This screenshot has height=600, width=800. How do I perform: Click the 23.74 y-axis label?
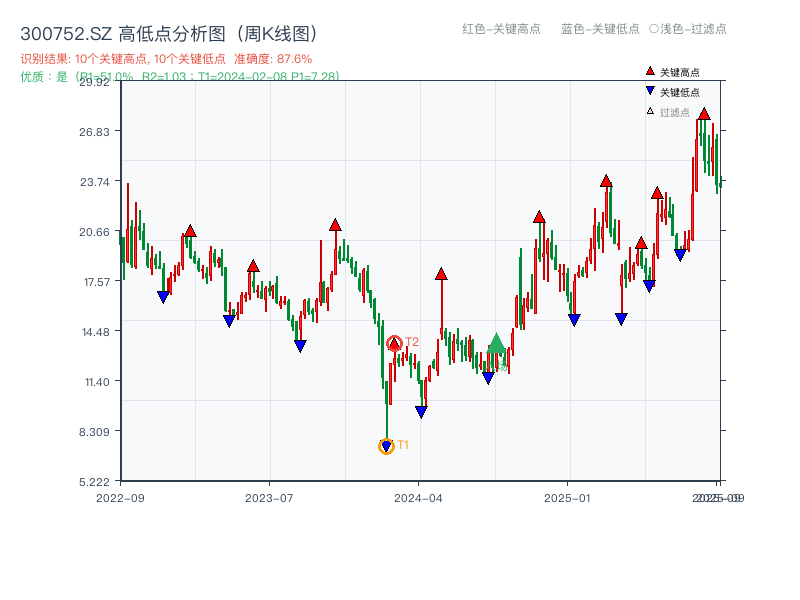click(x=94, y=182)
